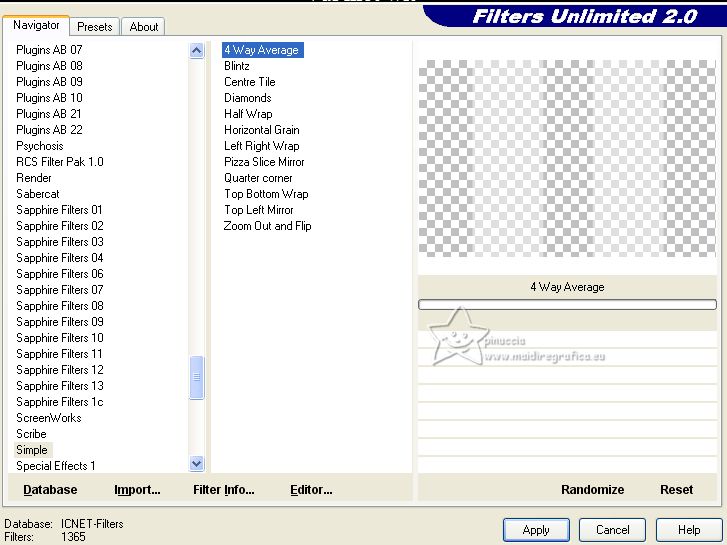Click the Database button
Image resolution: width=727 pixels, height=545 pixels.
50,490
